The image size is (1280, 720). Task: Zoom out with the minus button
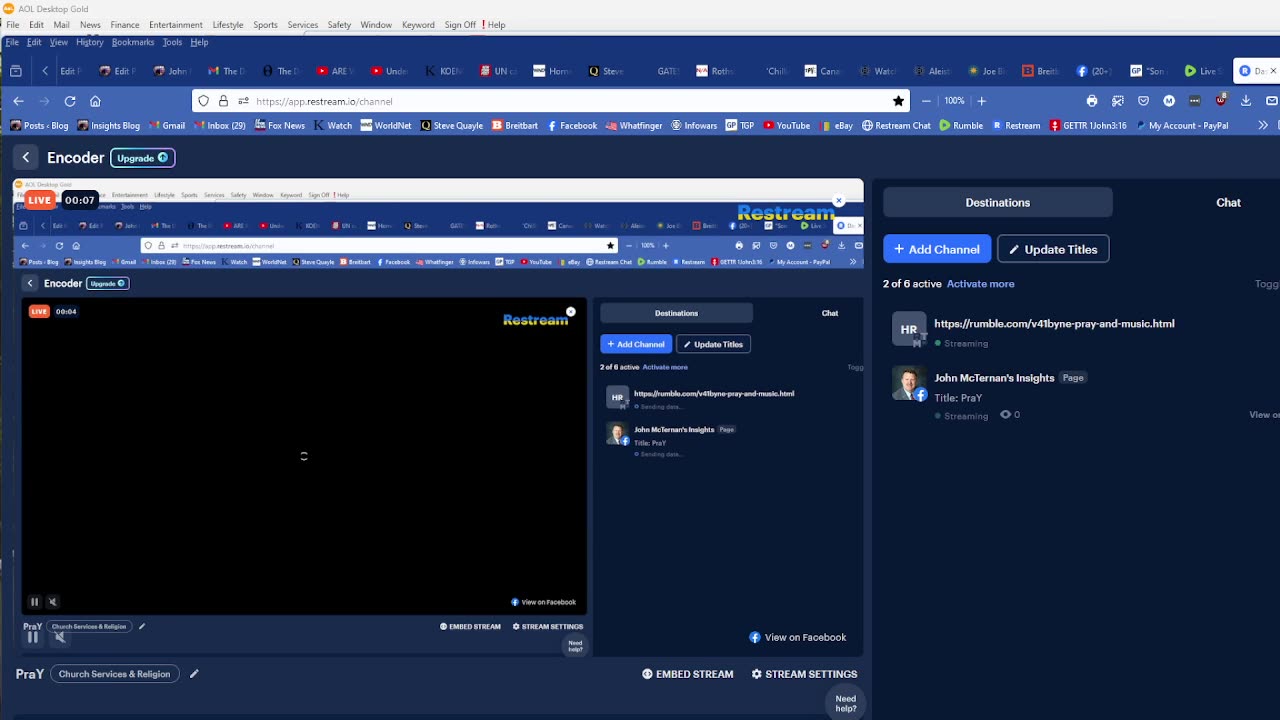pyautogui.click(x=926, y=101)
